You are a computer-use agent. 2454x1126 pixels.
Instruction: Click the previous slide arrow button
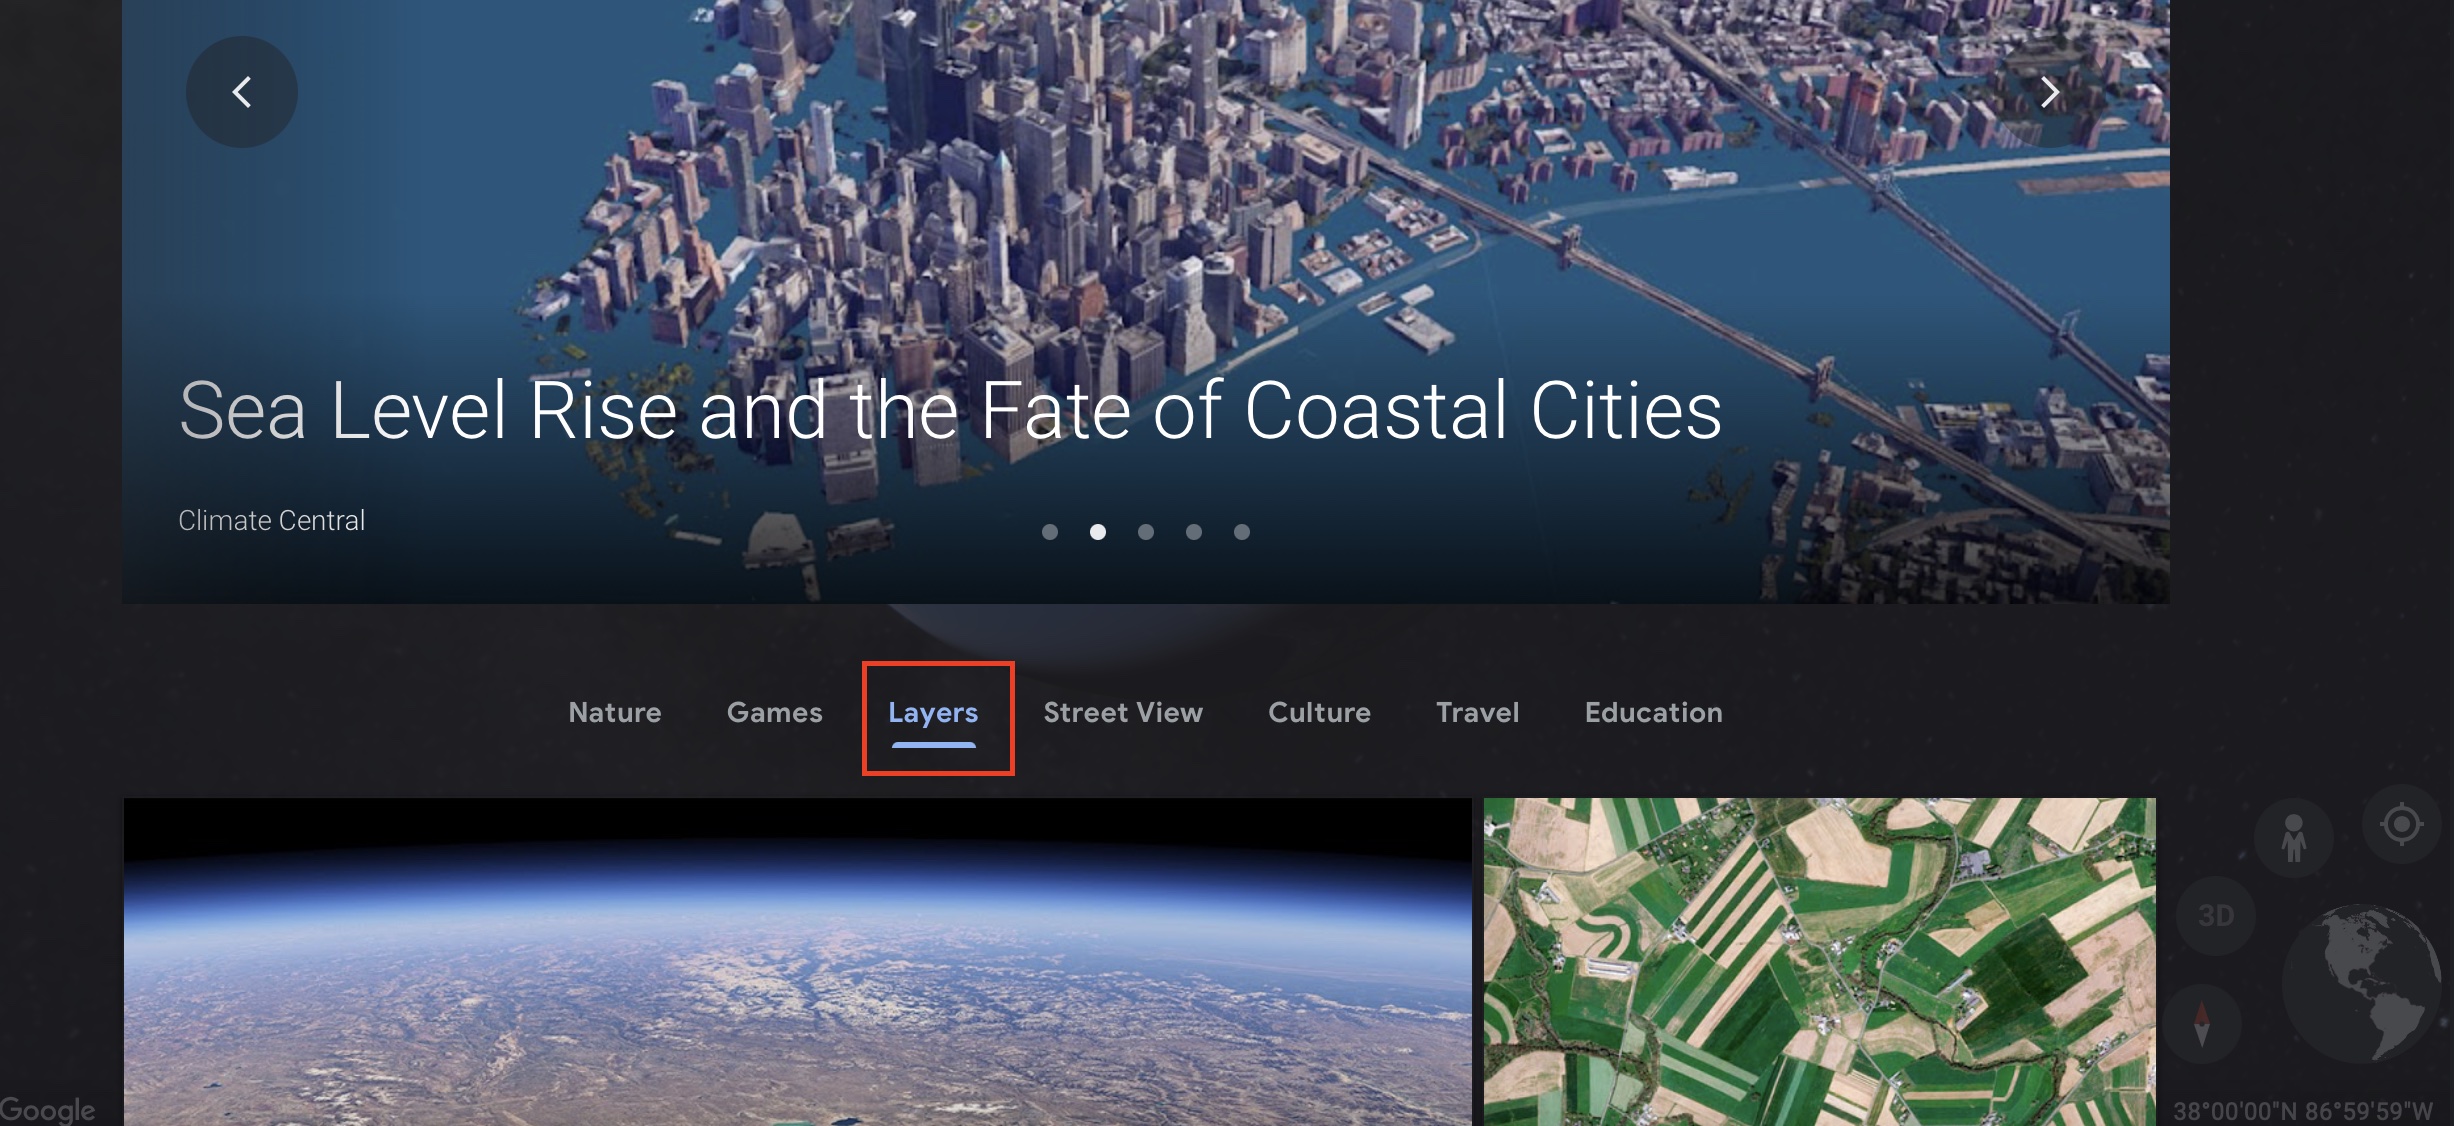click(243, 91)
